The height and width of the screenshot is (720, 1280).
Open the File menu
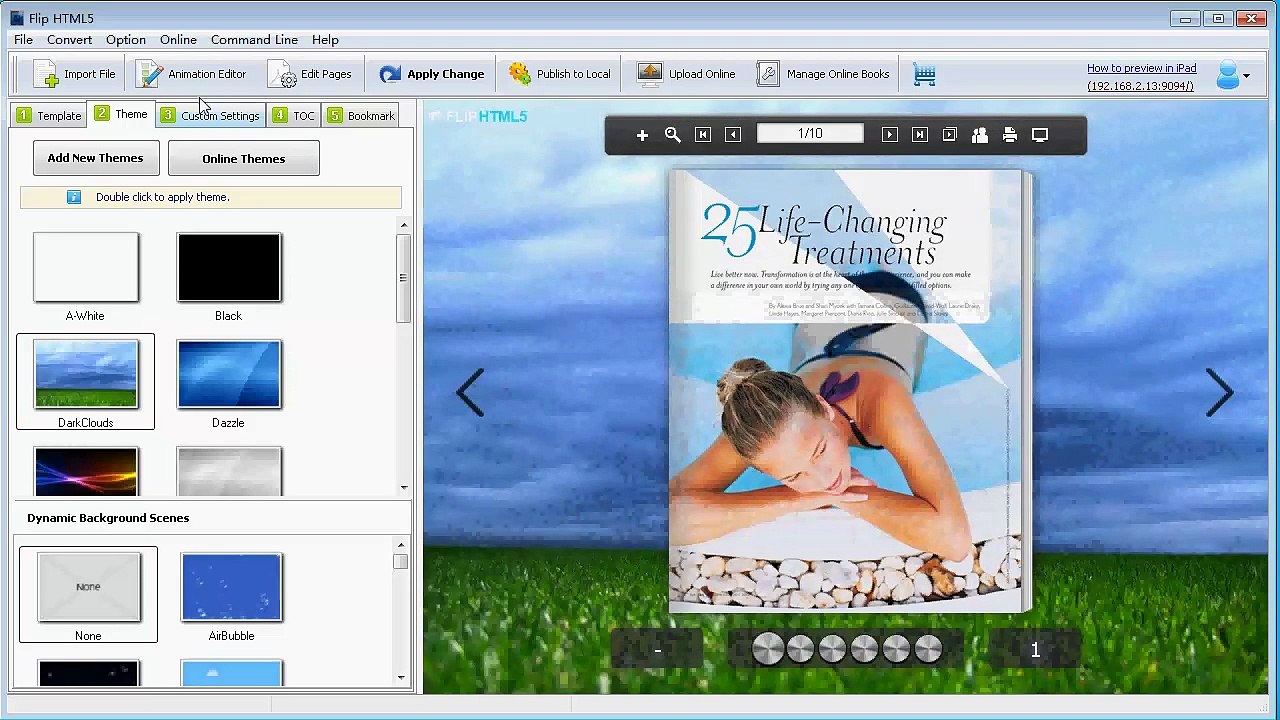[23, 40]
